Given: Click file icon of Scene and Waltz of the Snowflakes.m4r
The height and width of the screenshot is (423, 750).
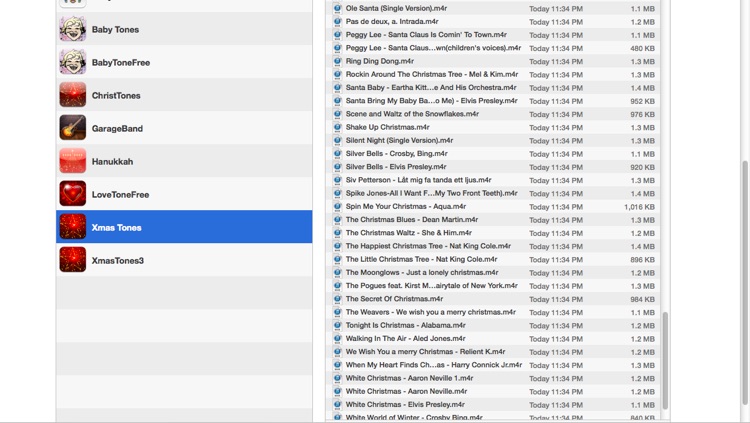Looking at the screenshot, I should tap(337, 114).
